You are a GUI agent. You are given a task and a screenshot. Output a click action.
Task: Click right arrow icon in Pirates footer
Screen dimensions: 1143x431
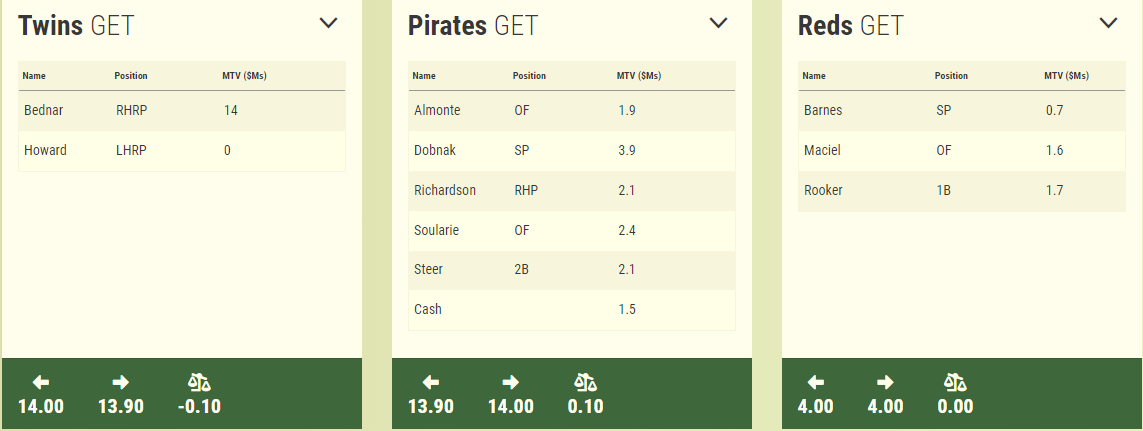click(510, 382)
